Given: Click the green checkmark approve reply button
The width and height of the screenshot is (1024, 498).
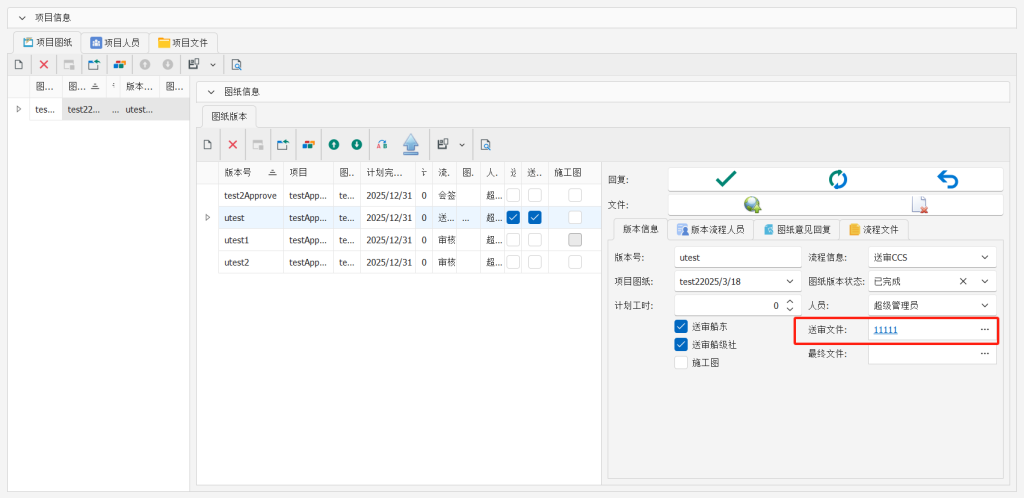Looking at the screenshot, I should pyautogui.click(x=725, y=179).
